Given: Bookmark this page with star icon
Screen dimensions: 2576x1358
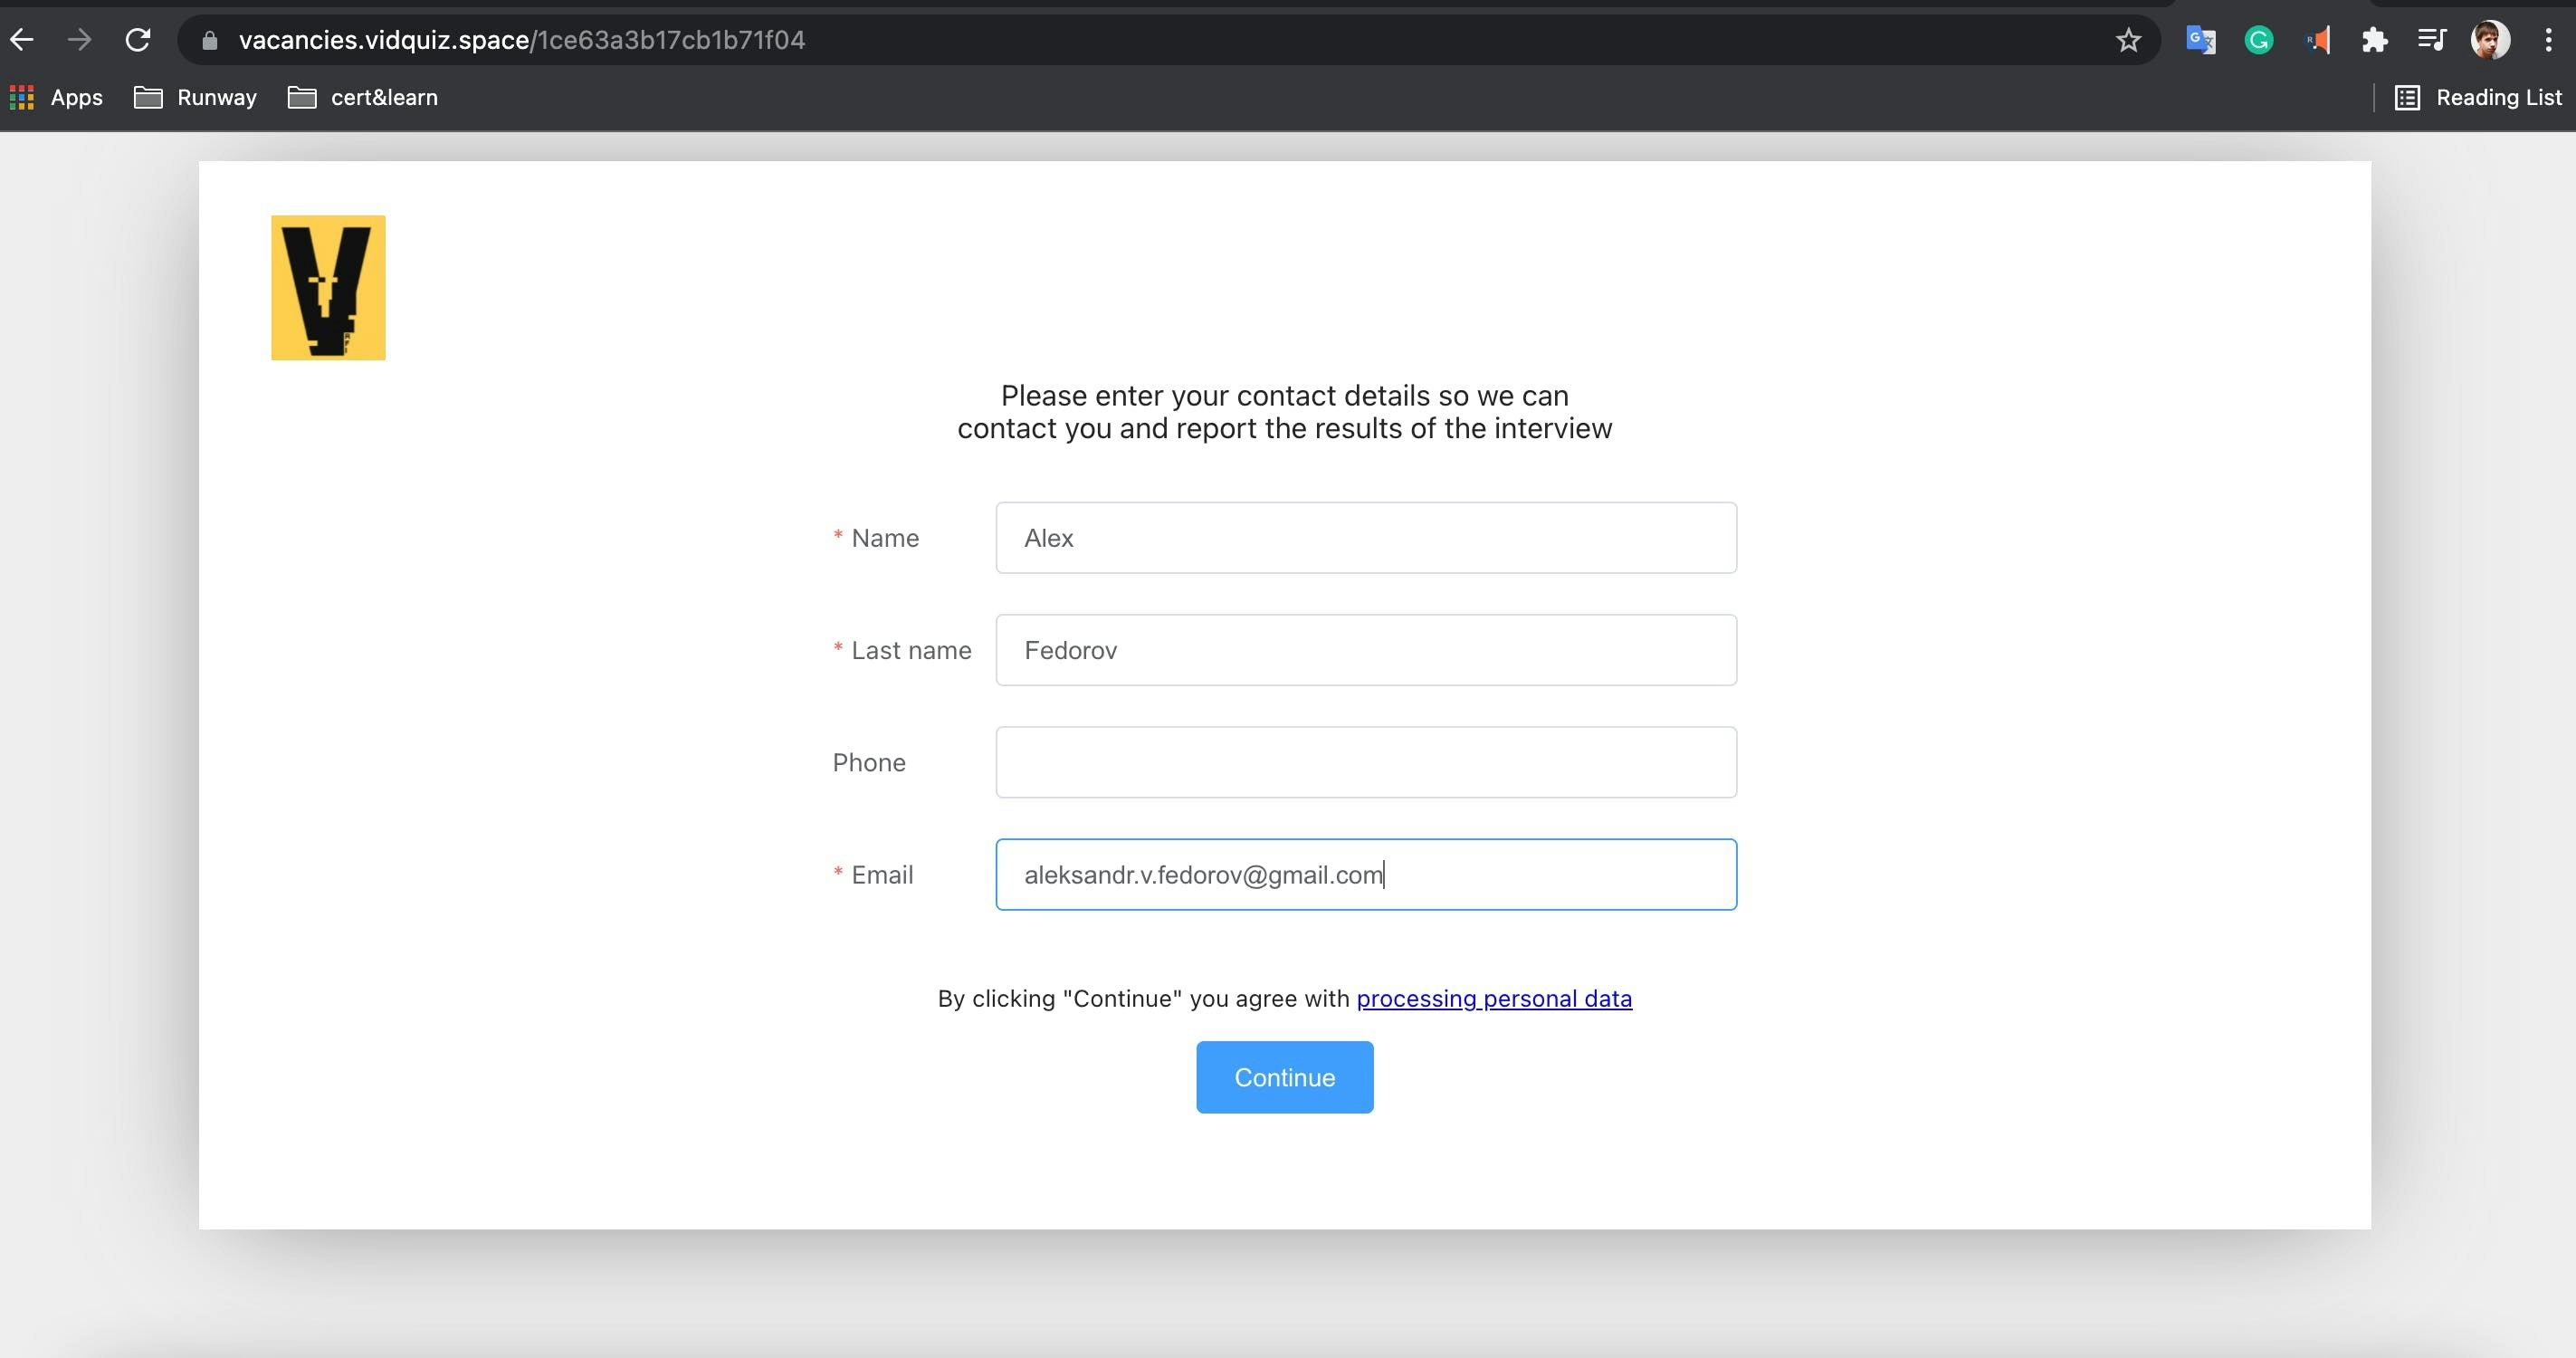Looking at the screenshot, I should pyautogui.click(x=2128, y=40).
